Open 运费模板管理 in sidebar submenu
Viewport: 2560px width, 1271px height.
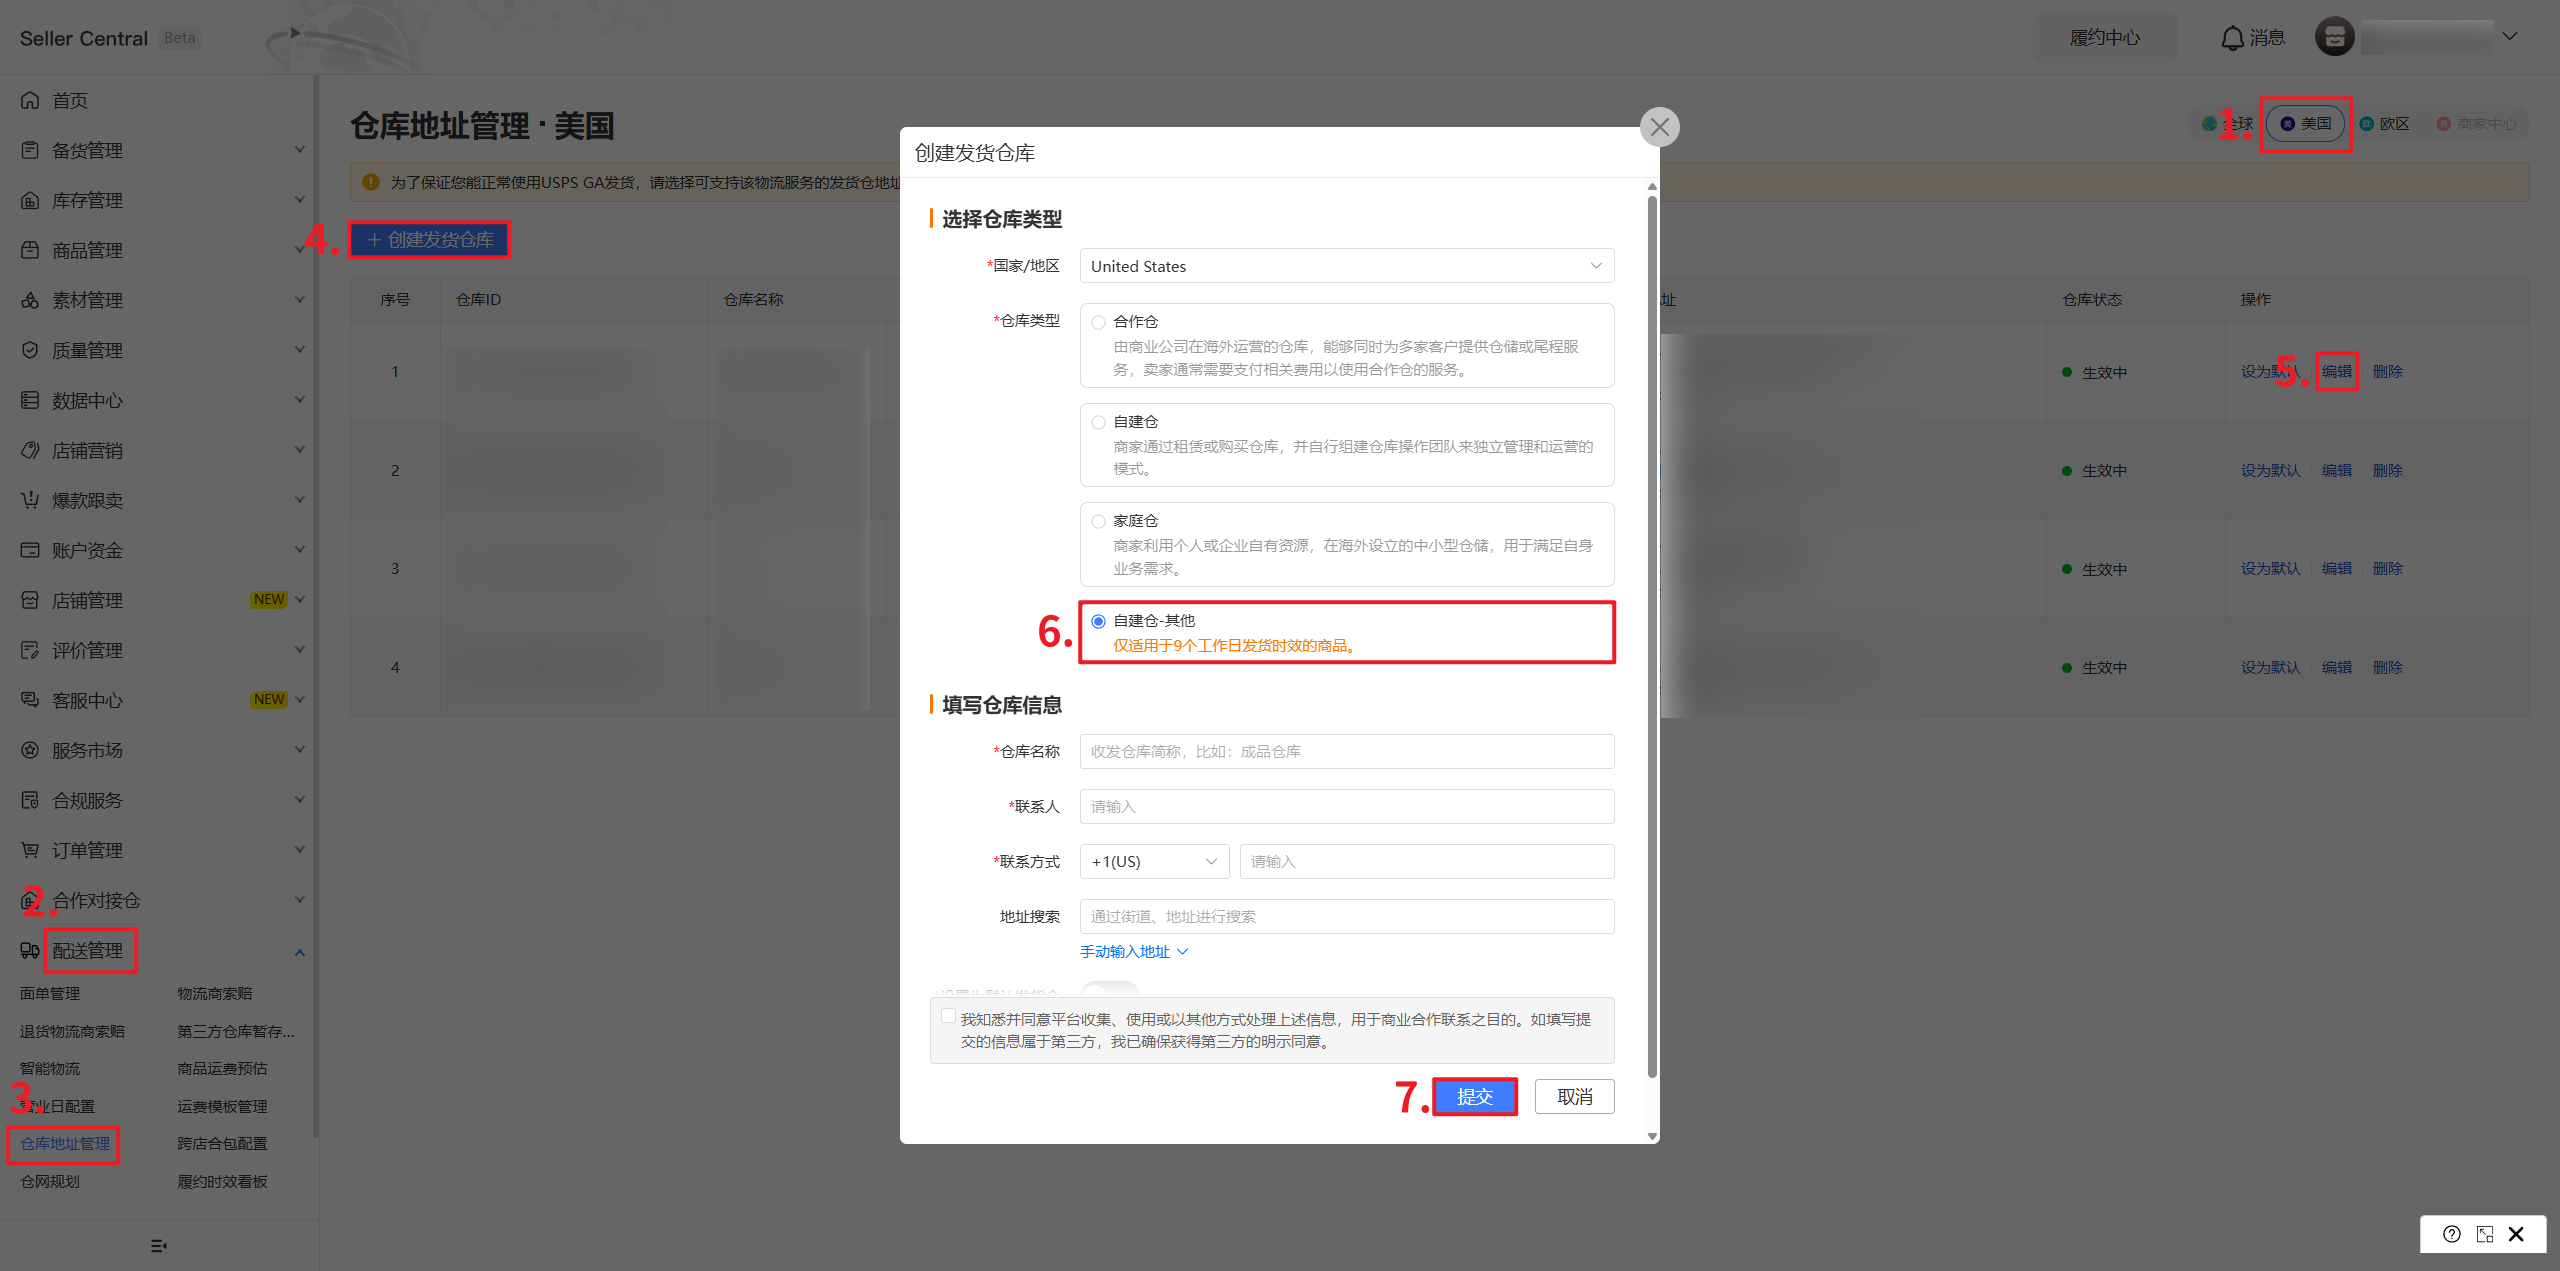pyautogui.click(x=222, y=1106)
